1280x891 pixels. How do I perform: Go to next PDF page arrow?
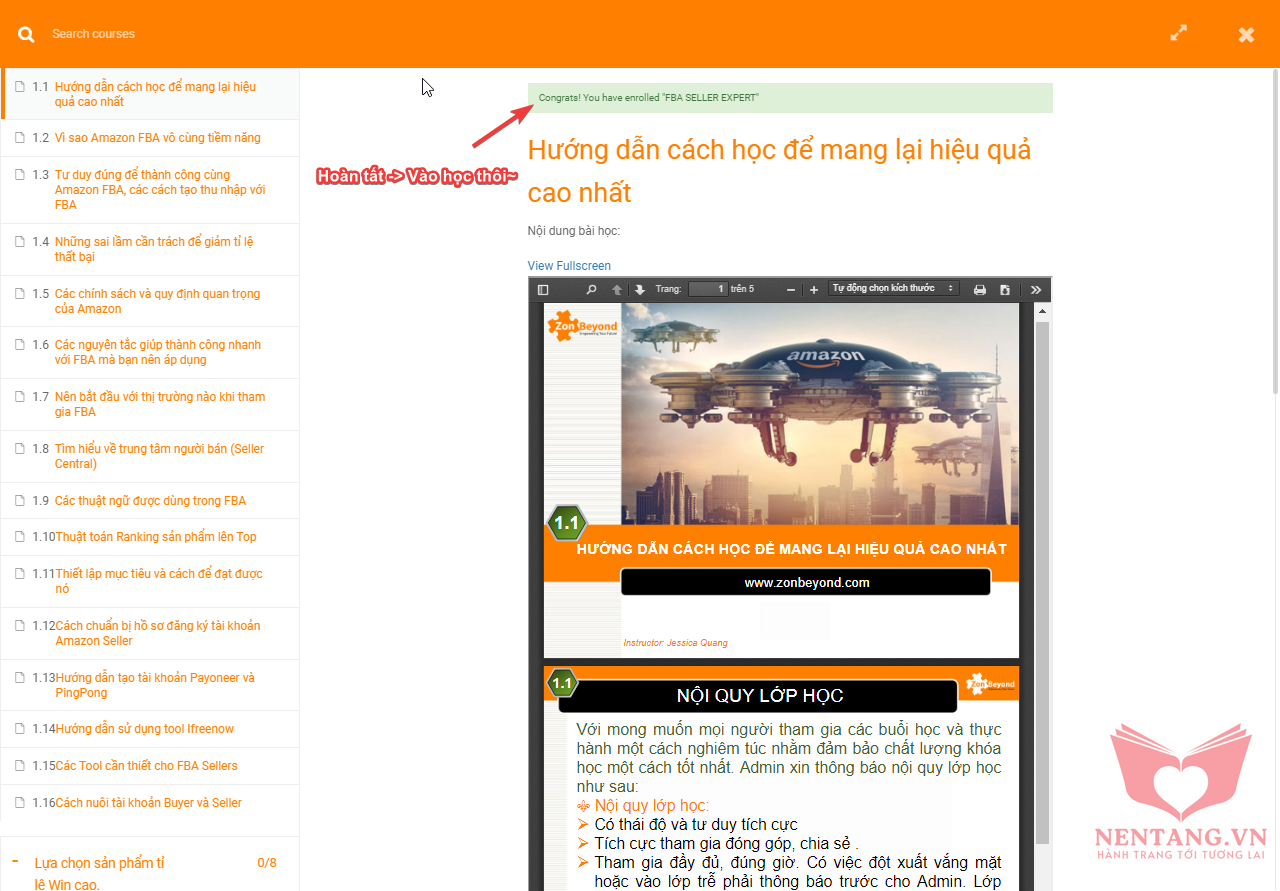click(640, 290)
